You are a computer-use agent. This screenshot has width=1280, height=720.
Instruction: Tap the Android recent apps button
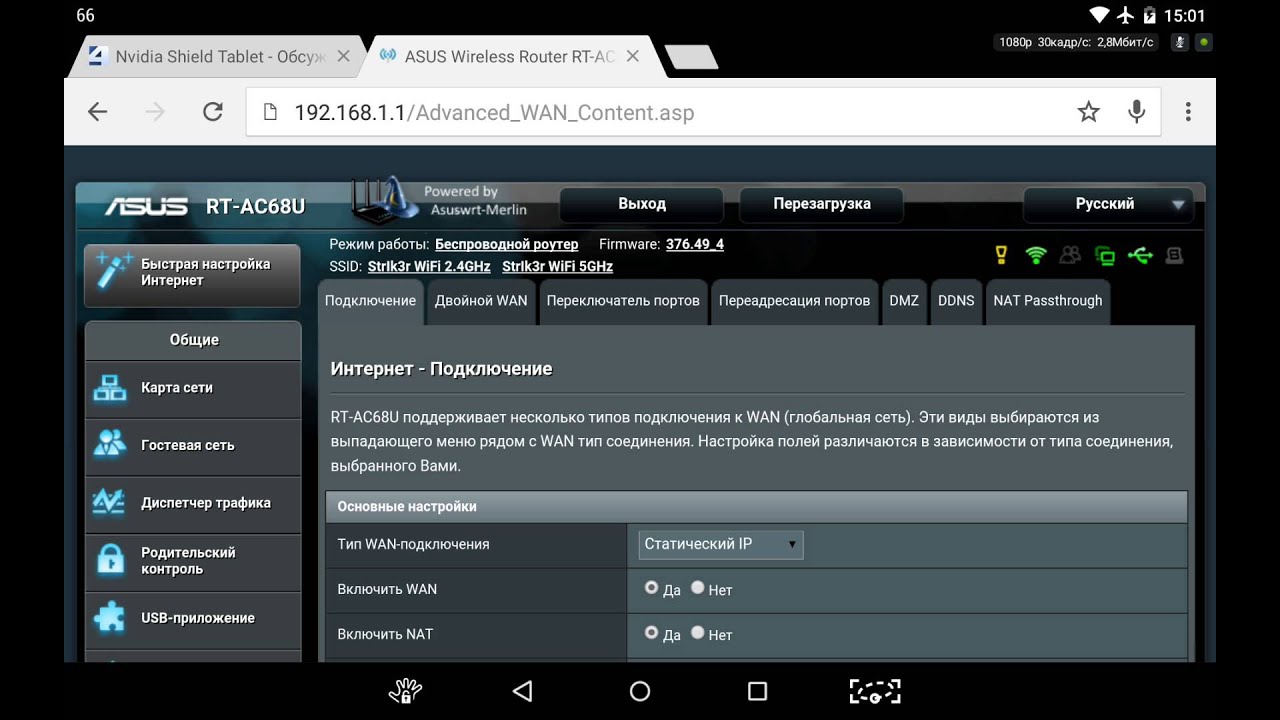758,691
